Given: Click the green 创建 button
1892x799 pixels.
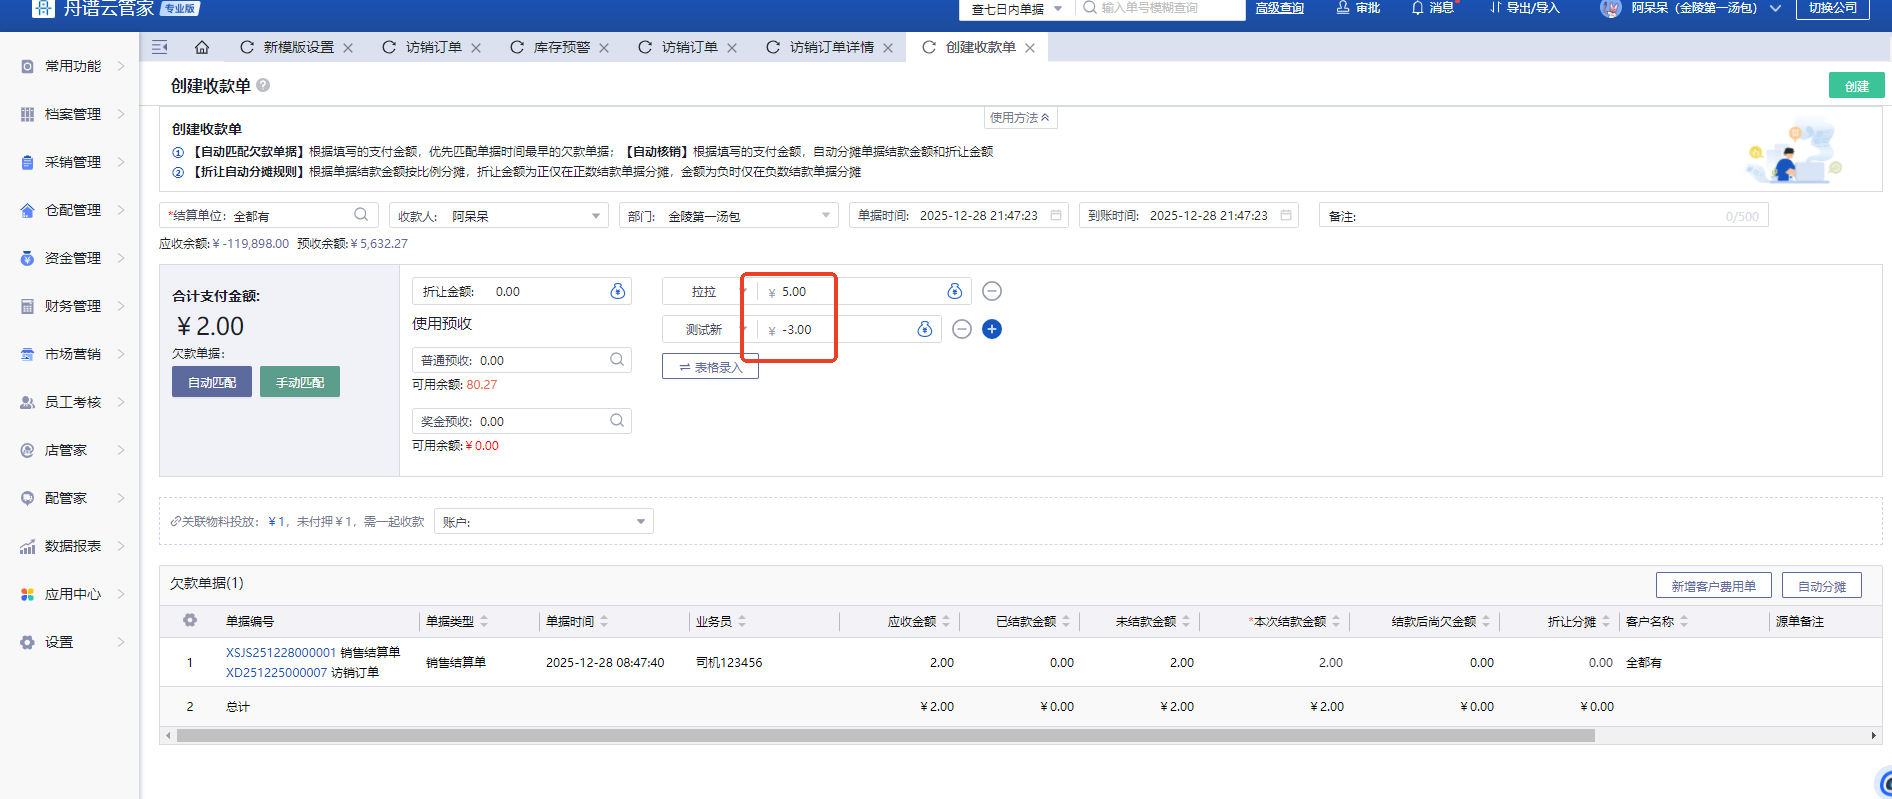Looking at the screenshot, I should [1856, 86].
